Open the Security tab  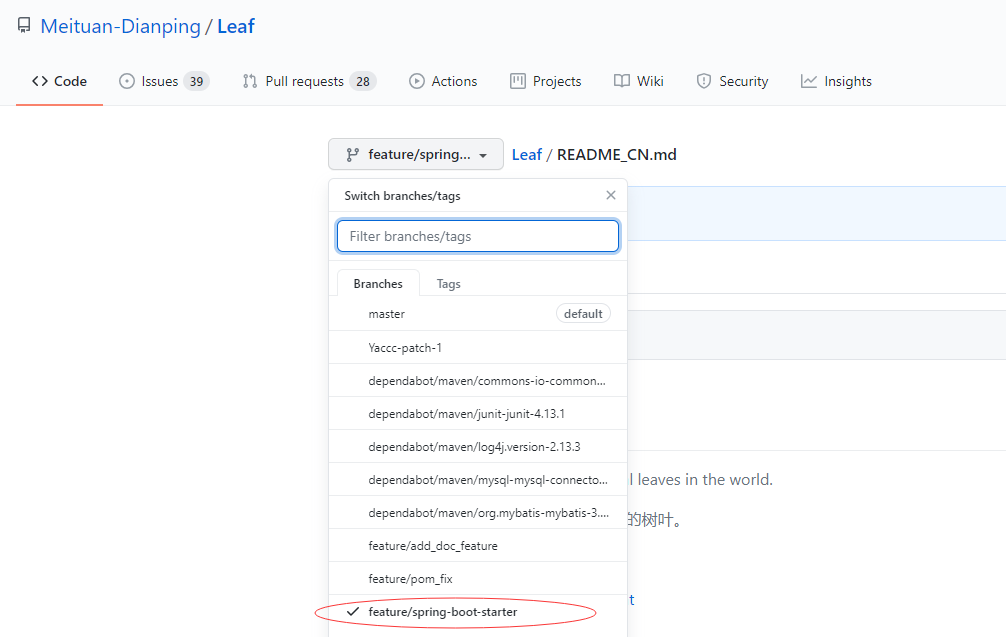click(x=733, y=81)
